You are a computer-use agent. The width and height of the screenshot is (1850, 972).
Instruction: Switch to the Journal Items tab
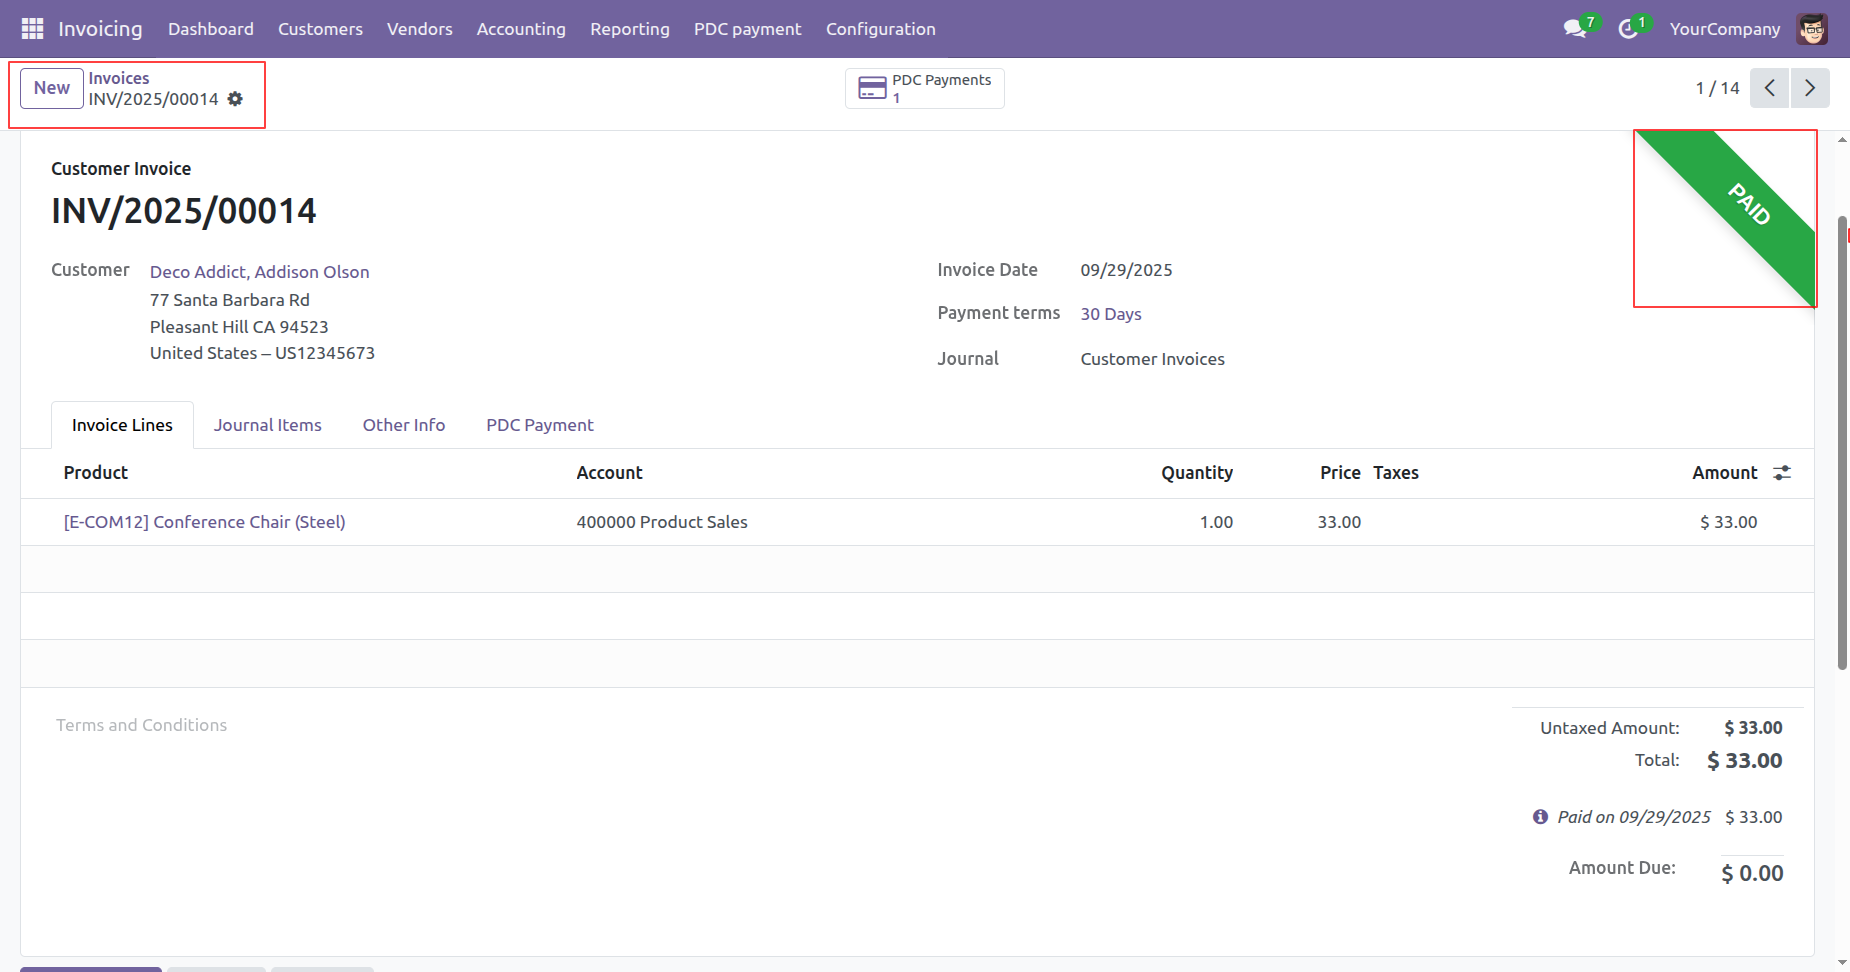[x=267, y=425]
